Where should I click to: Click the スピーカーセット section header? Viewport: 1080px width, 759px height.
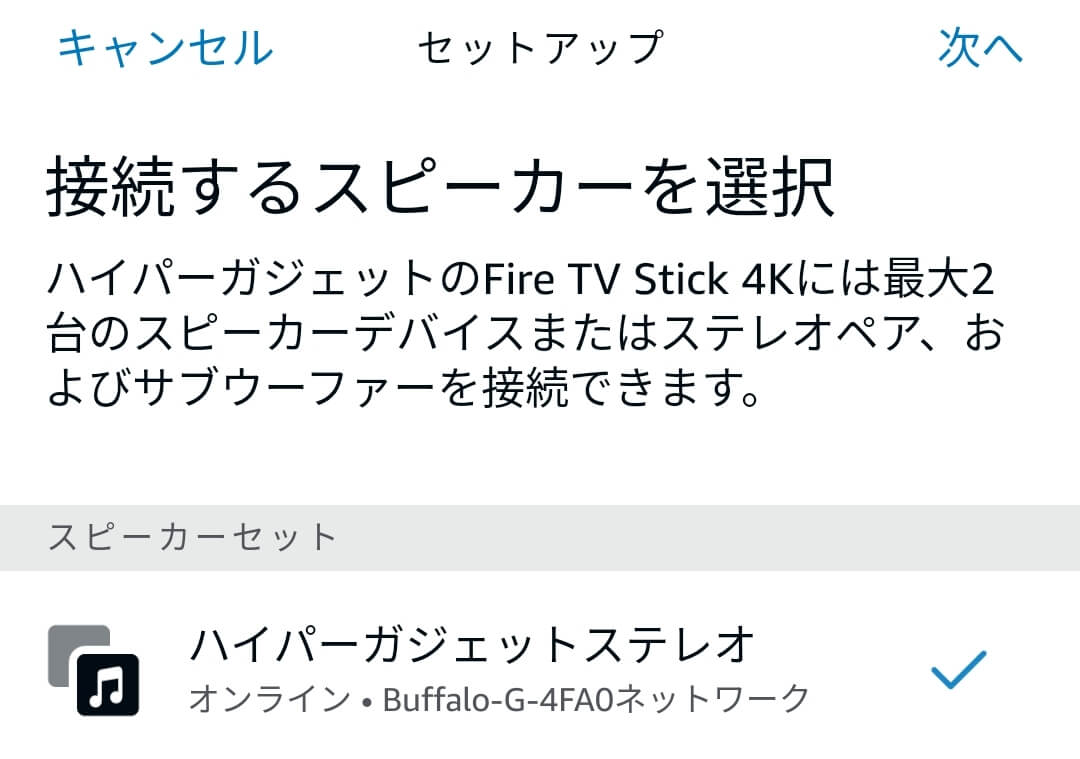[x=192, y=537]
